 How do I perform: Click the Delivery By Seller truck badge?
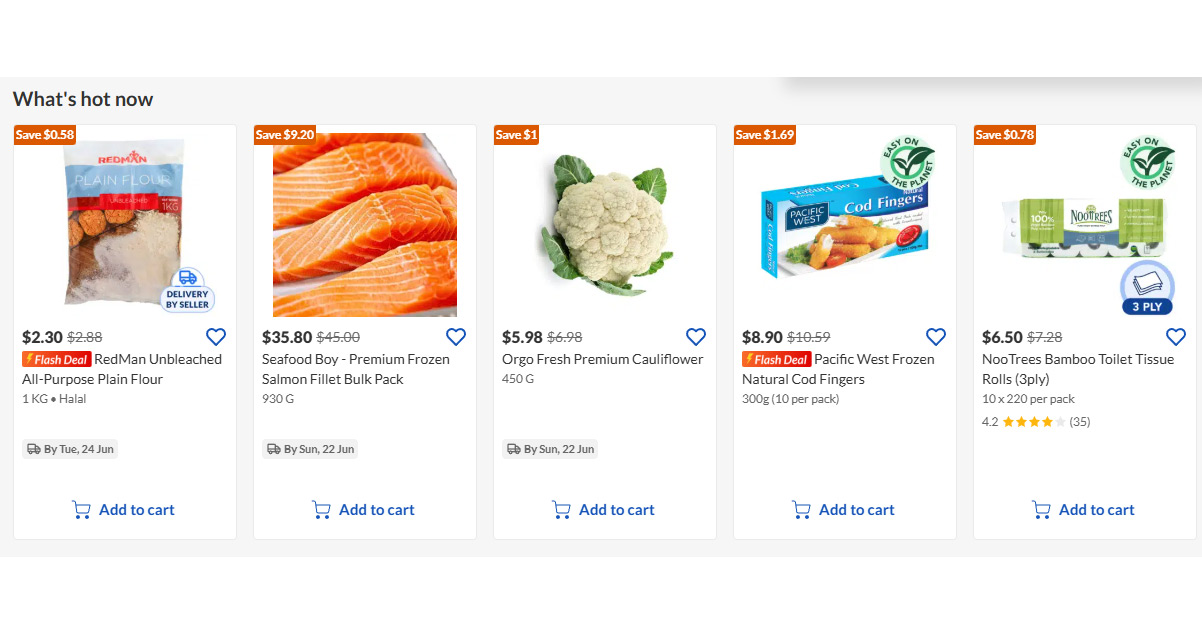click(x=188, y=290)
